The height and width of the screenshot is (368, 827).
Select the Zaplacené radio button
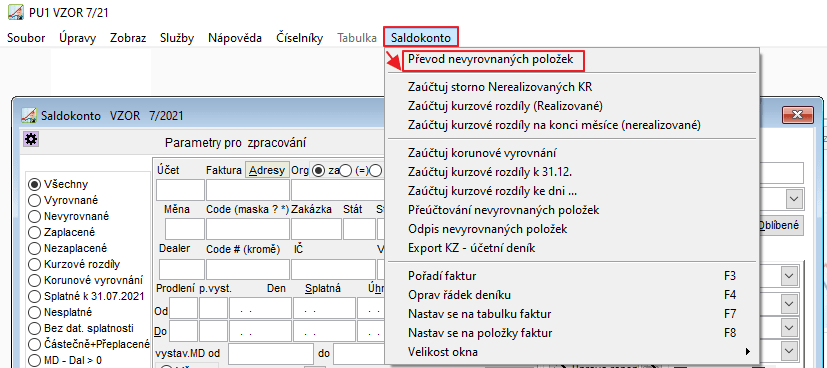[34, 232]
